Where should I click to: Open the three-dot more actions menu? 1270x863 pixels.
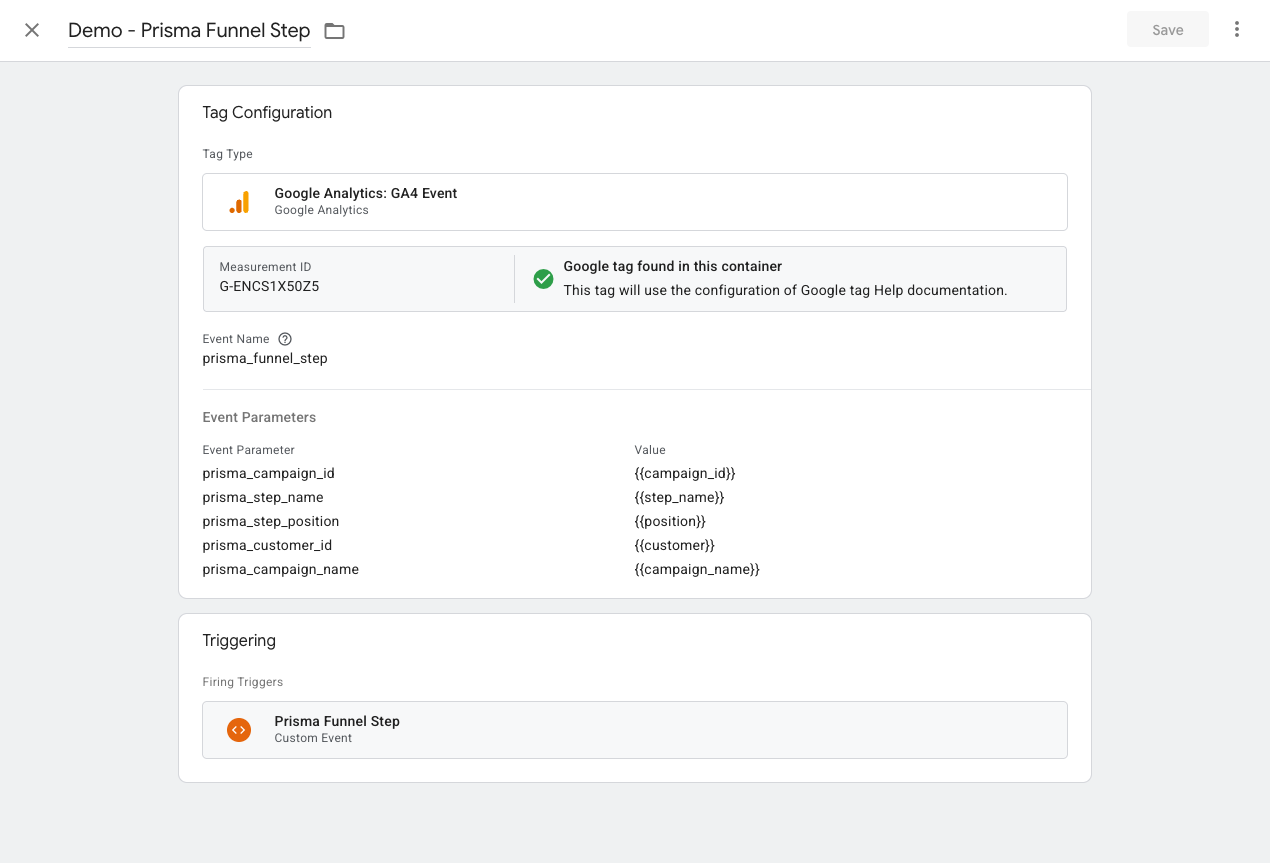point(1237,30)
